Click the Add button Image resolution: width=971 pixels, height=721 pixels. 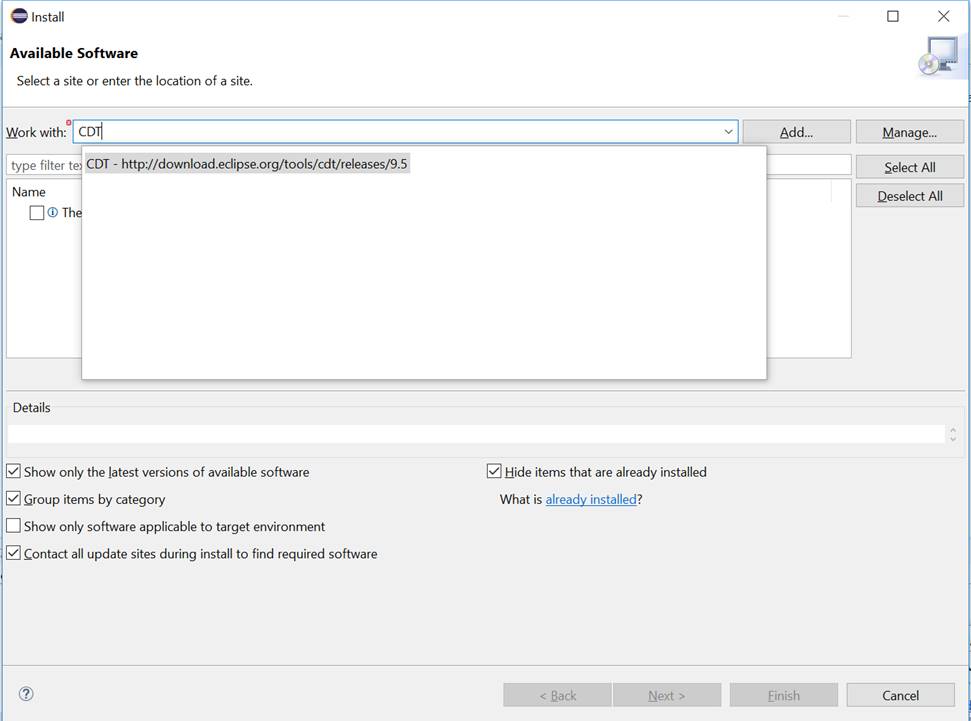click(796, 131)
